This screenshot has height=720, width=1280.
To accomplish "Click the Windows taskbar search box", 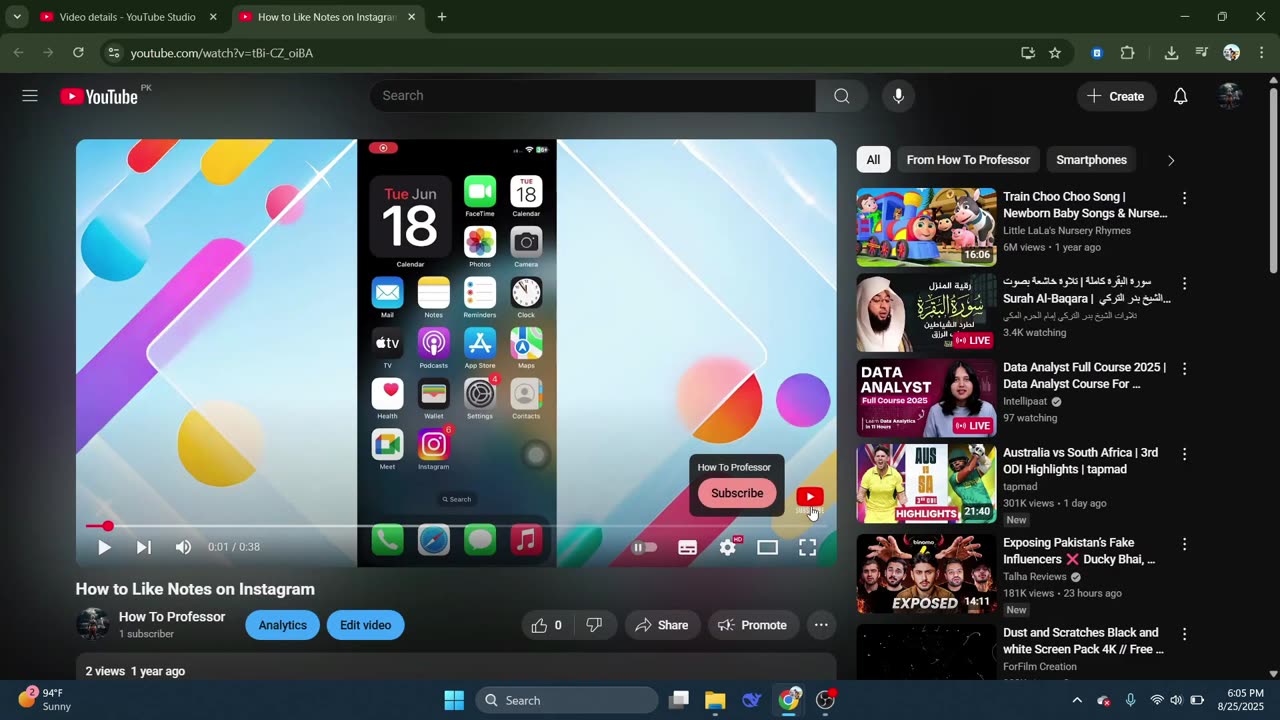I will (x=565, y=700).
